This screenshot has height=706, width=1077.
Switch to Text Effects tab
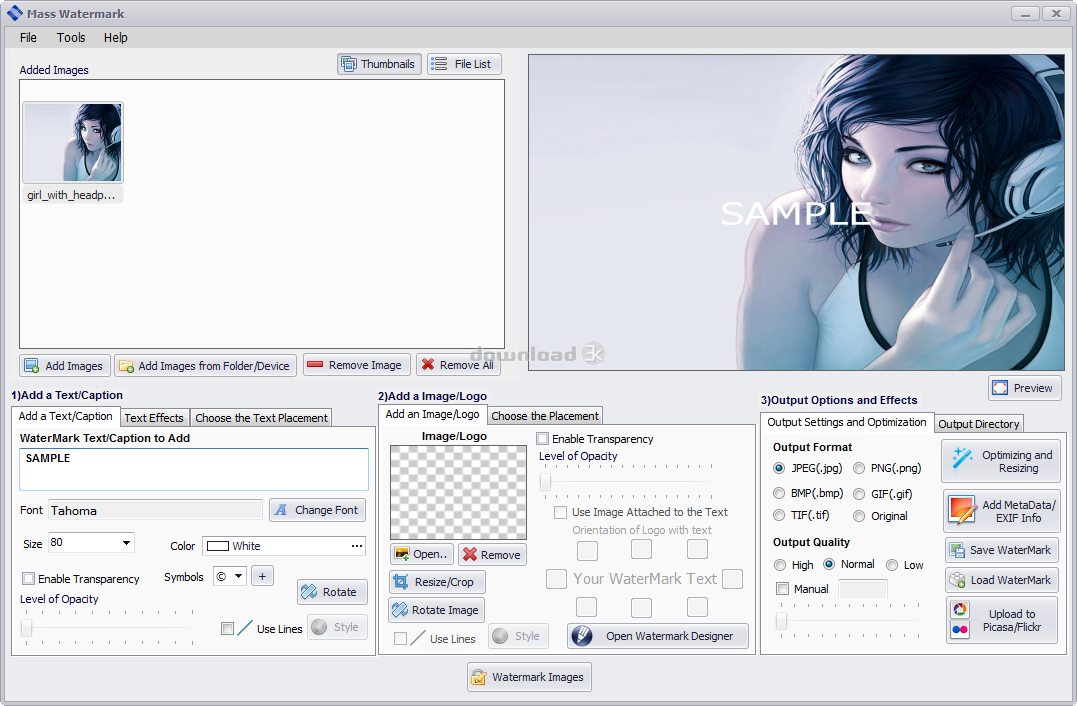(154, 418)
